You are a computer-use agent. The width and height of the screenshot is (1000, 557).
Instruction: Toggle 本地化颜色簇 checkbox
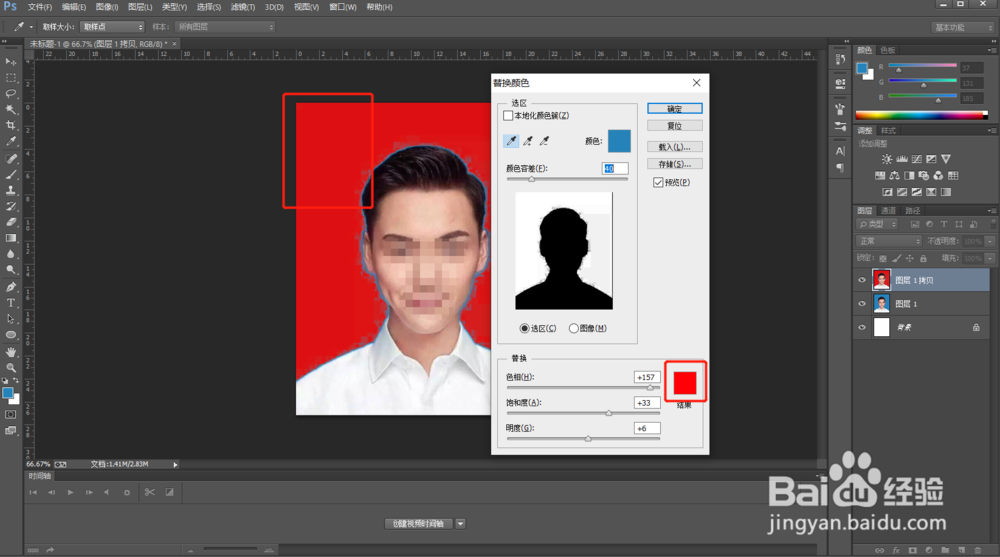click(x=508, y=115)
